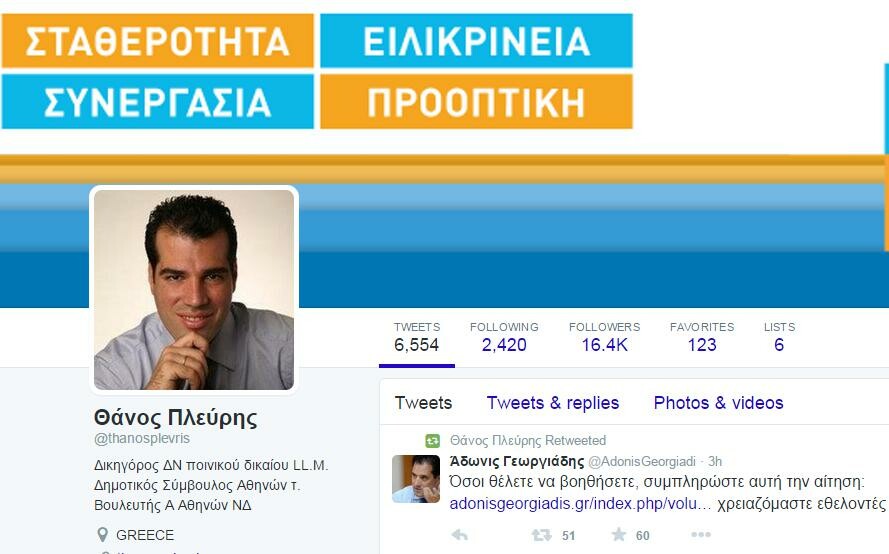The height and width of the screenshot is (554, 889).
Task: Open the Following count 2,420
Action: click(504, 337)
